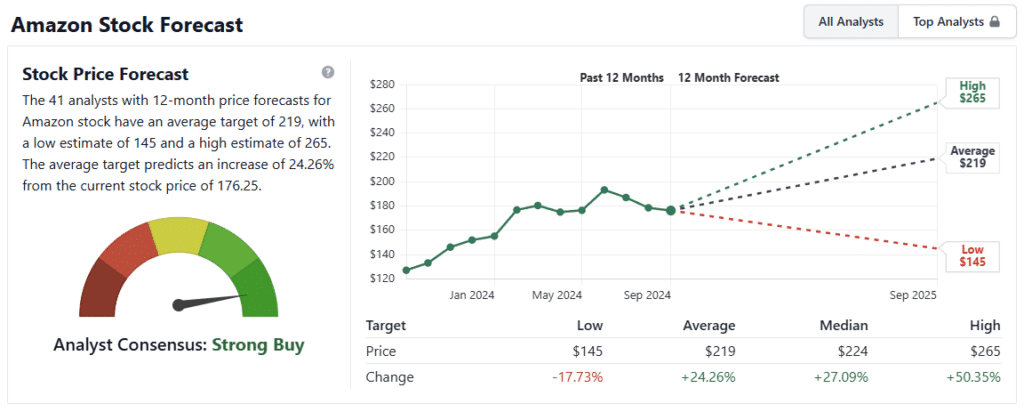Click the High $265 forecast label

coord(971,93)
